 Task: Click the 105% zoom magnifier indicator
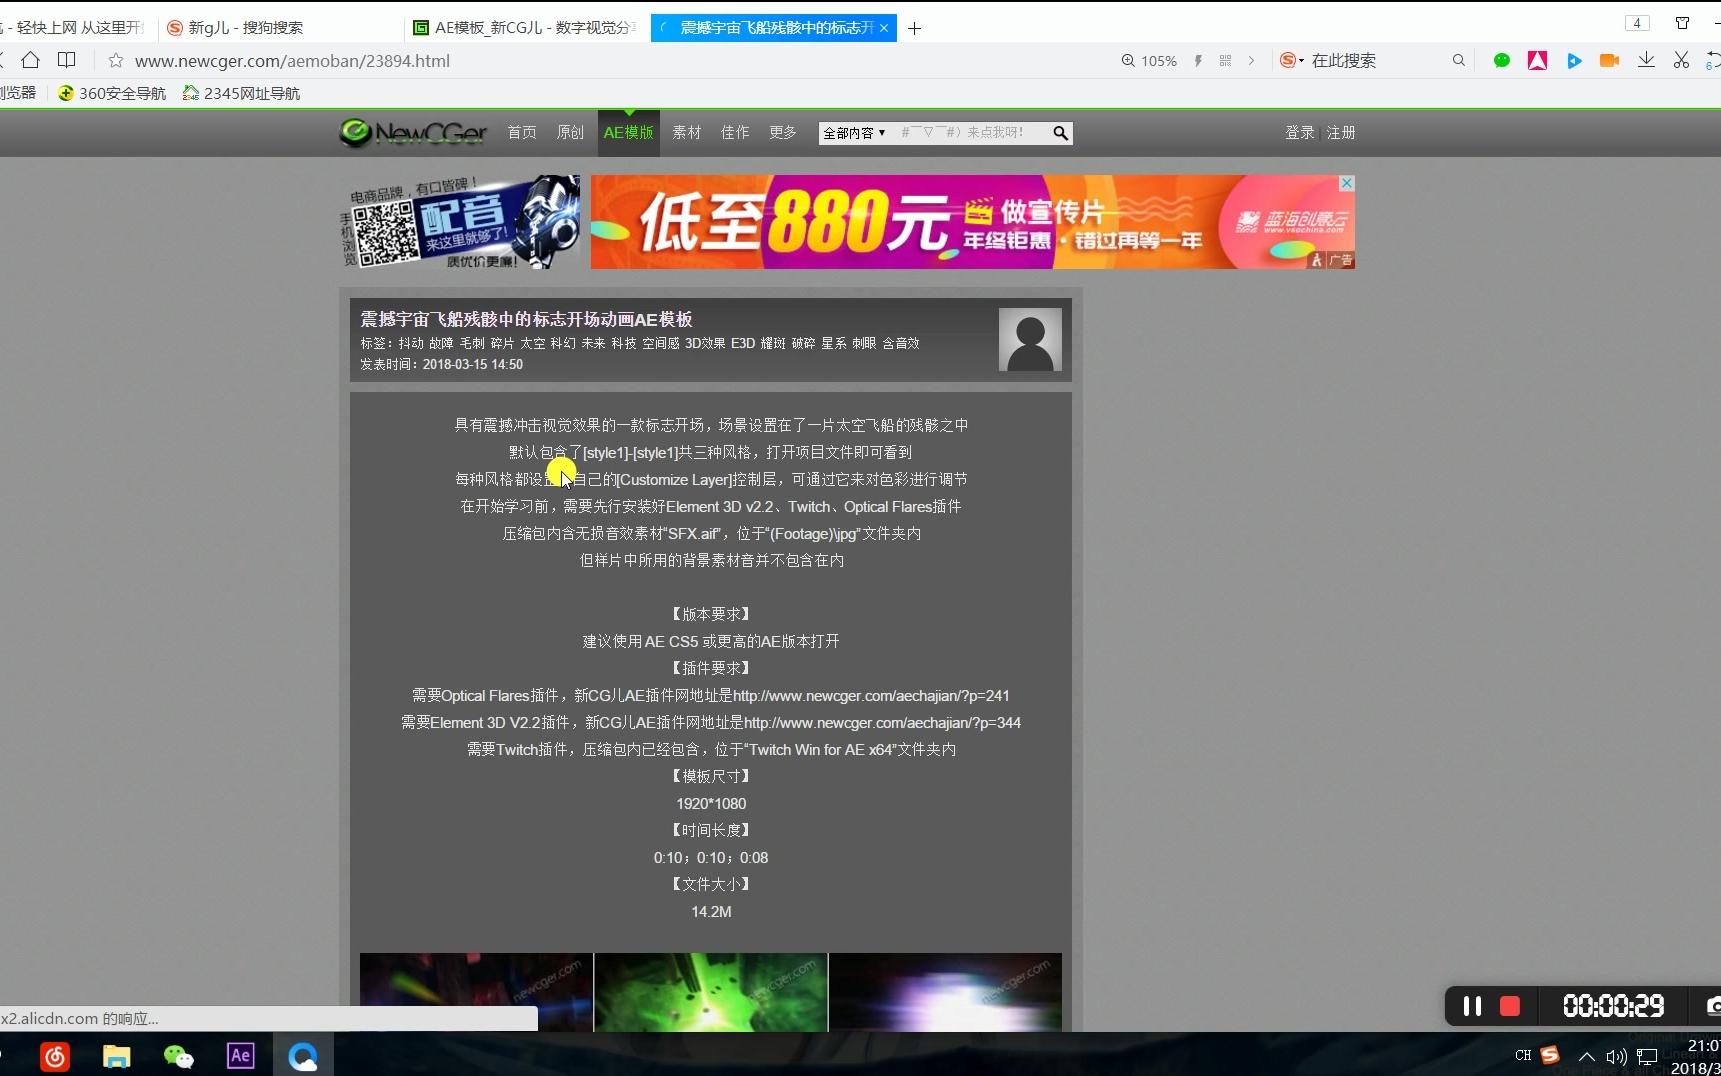(x=1148, y=61)
